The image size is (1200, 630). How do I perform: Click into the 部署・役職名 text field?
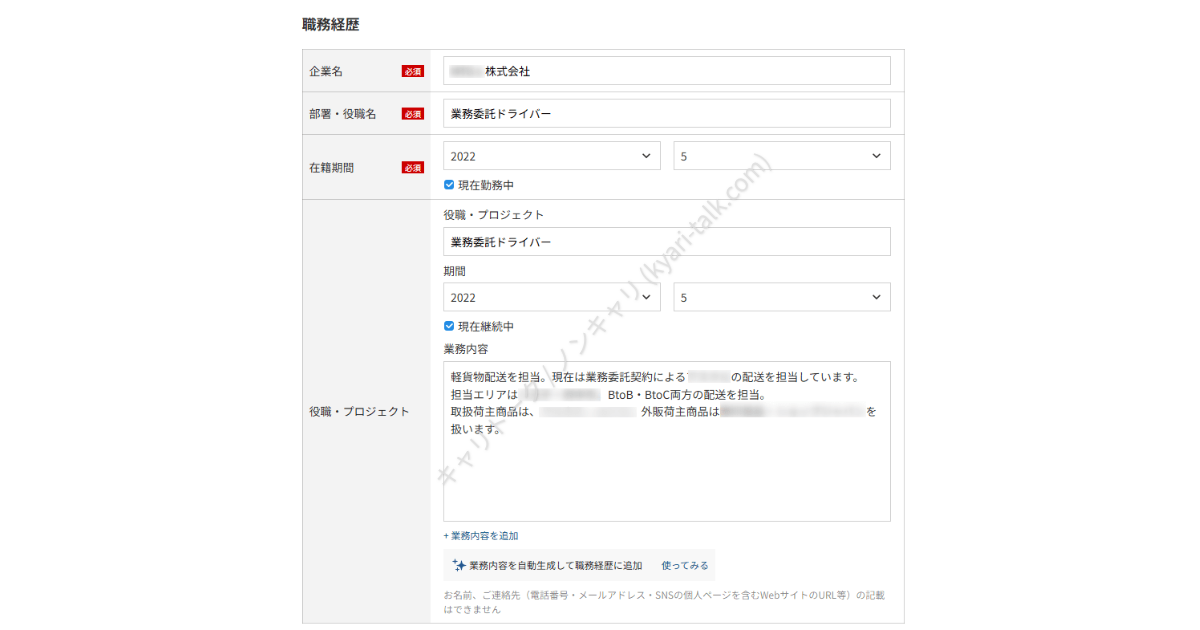(x=666, y=114)
